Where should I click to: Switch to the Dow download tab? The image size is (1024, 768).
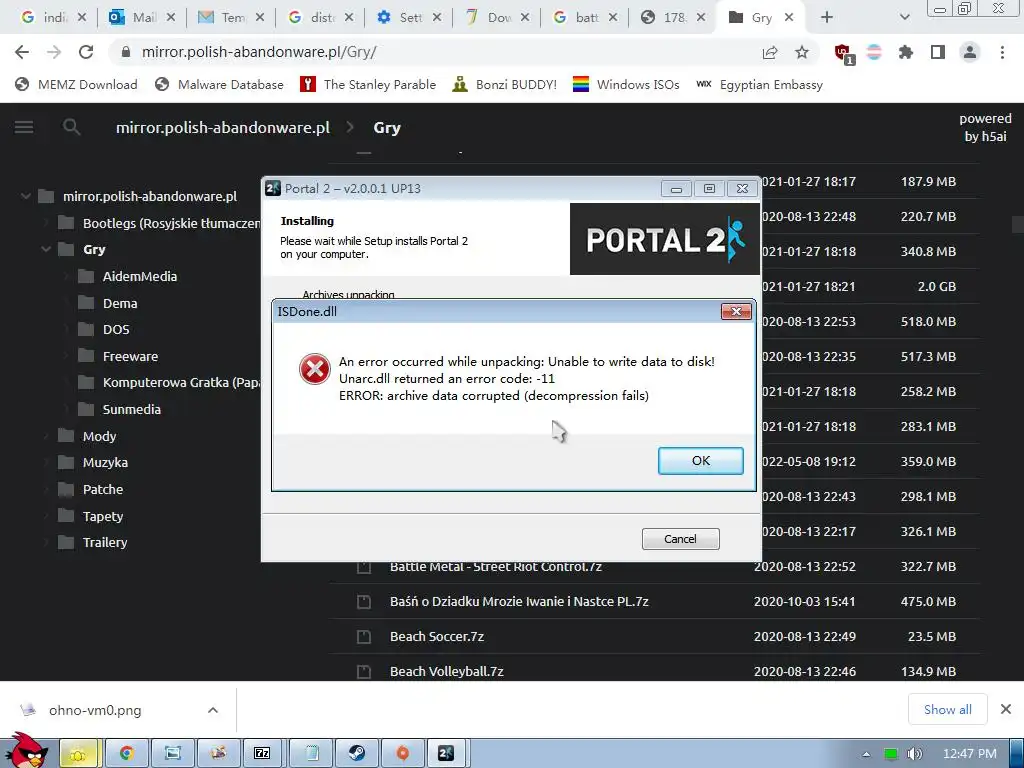point(496,18)
